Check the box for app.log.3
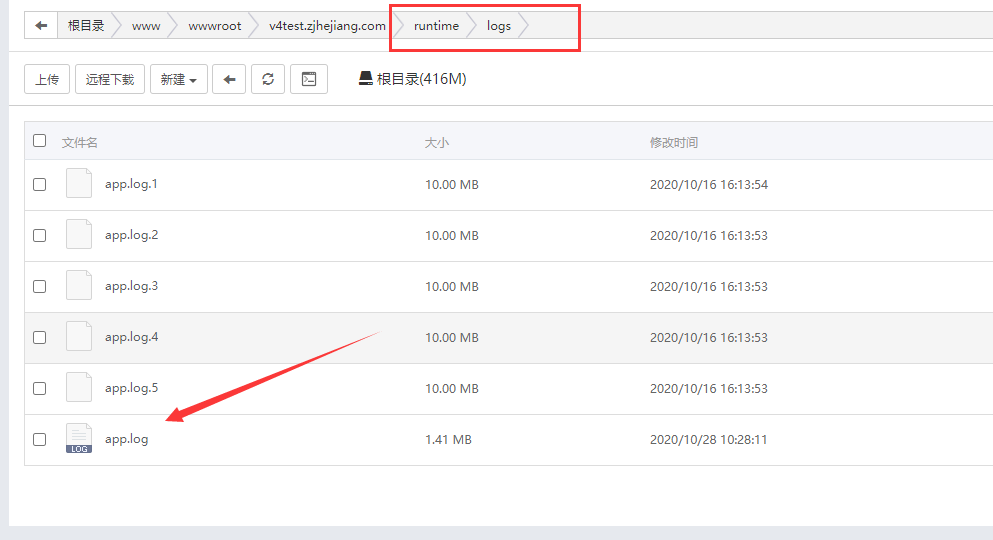Image resolution: width=993 pixels, height=540 pixels. 40,287
